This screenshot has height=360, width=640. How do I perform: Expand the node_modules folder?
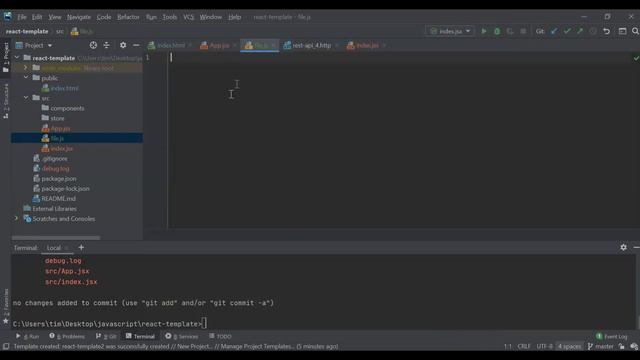tap(26, 68)
